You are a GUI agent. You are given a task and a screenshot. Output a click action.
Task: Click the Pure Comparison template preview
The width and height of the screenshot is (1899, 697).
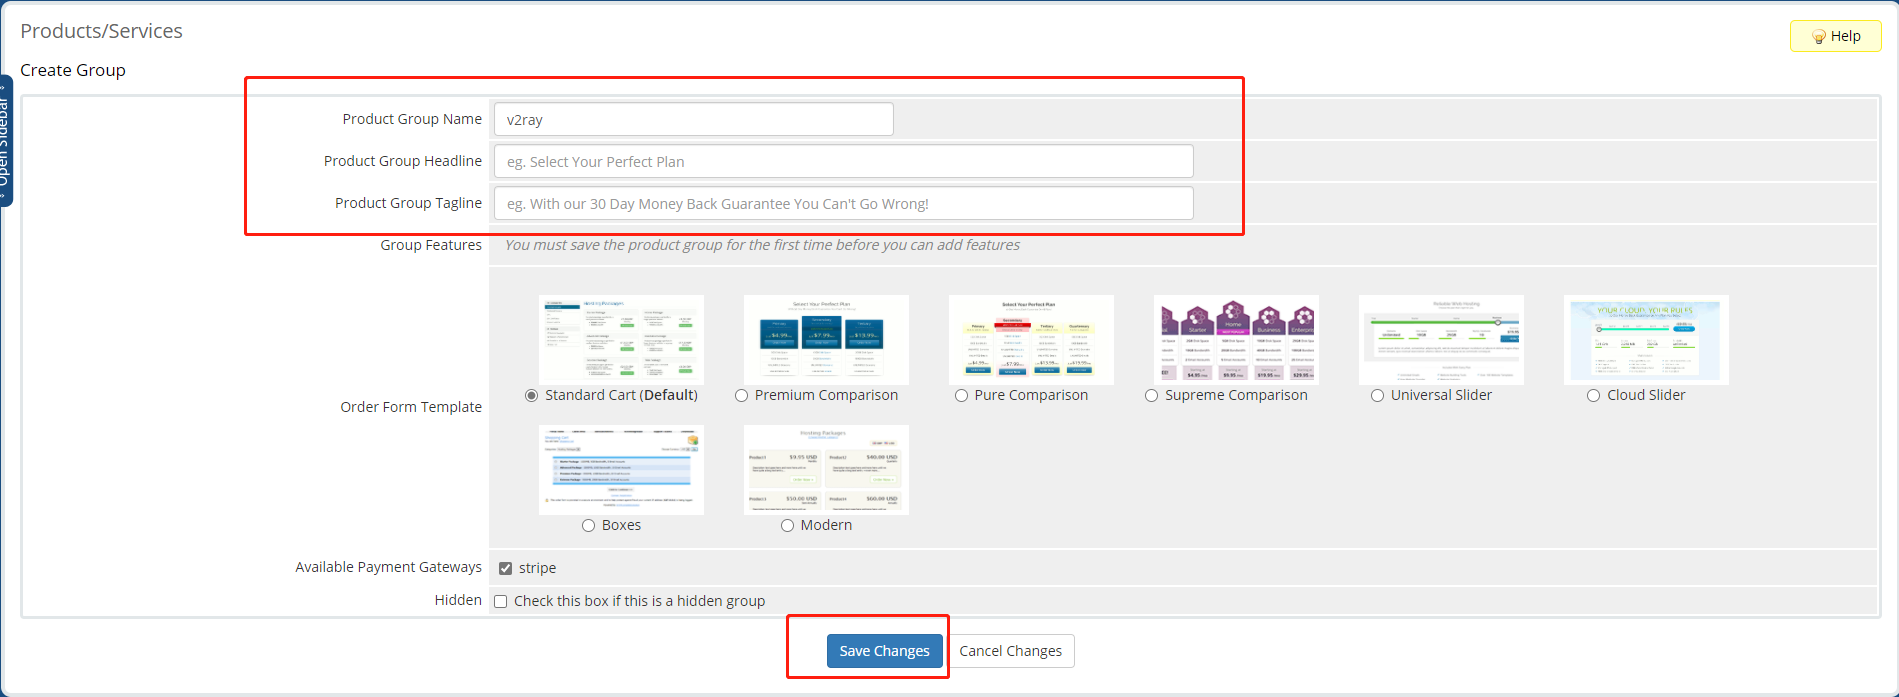pos(1031,340)
